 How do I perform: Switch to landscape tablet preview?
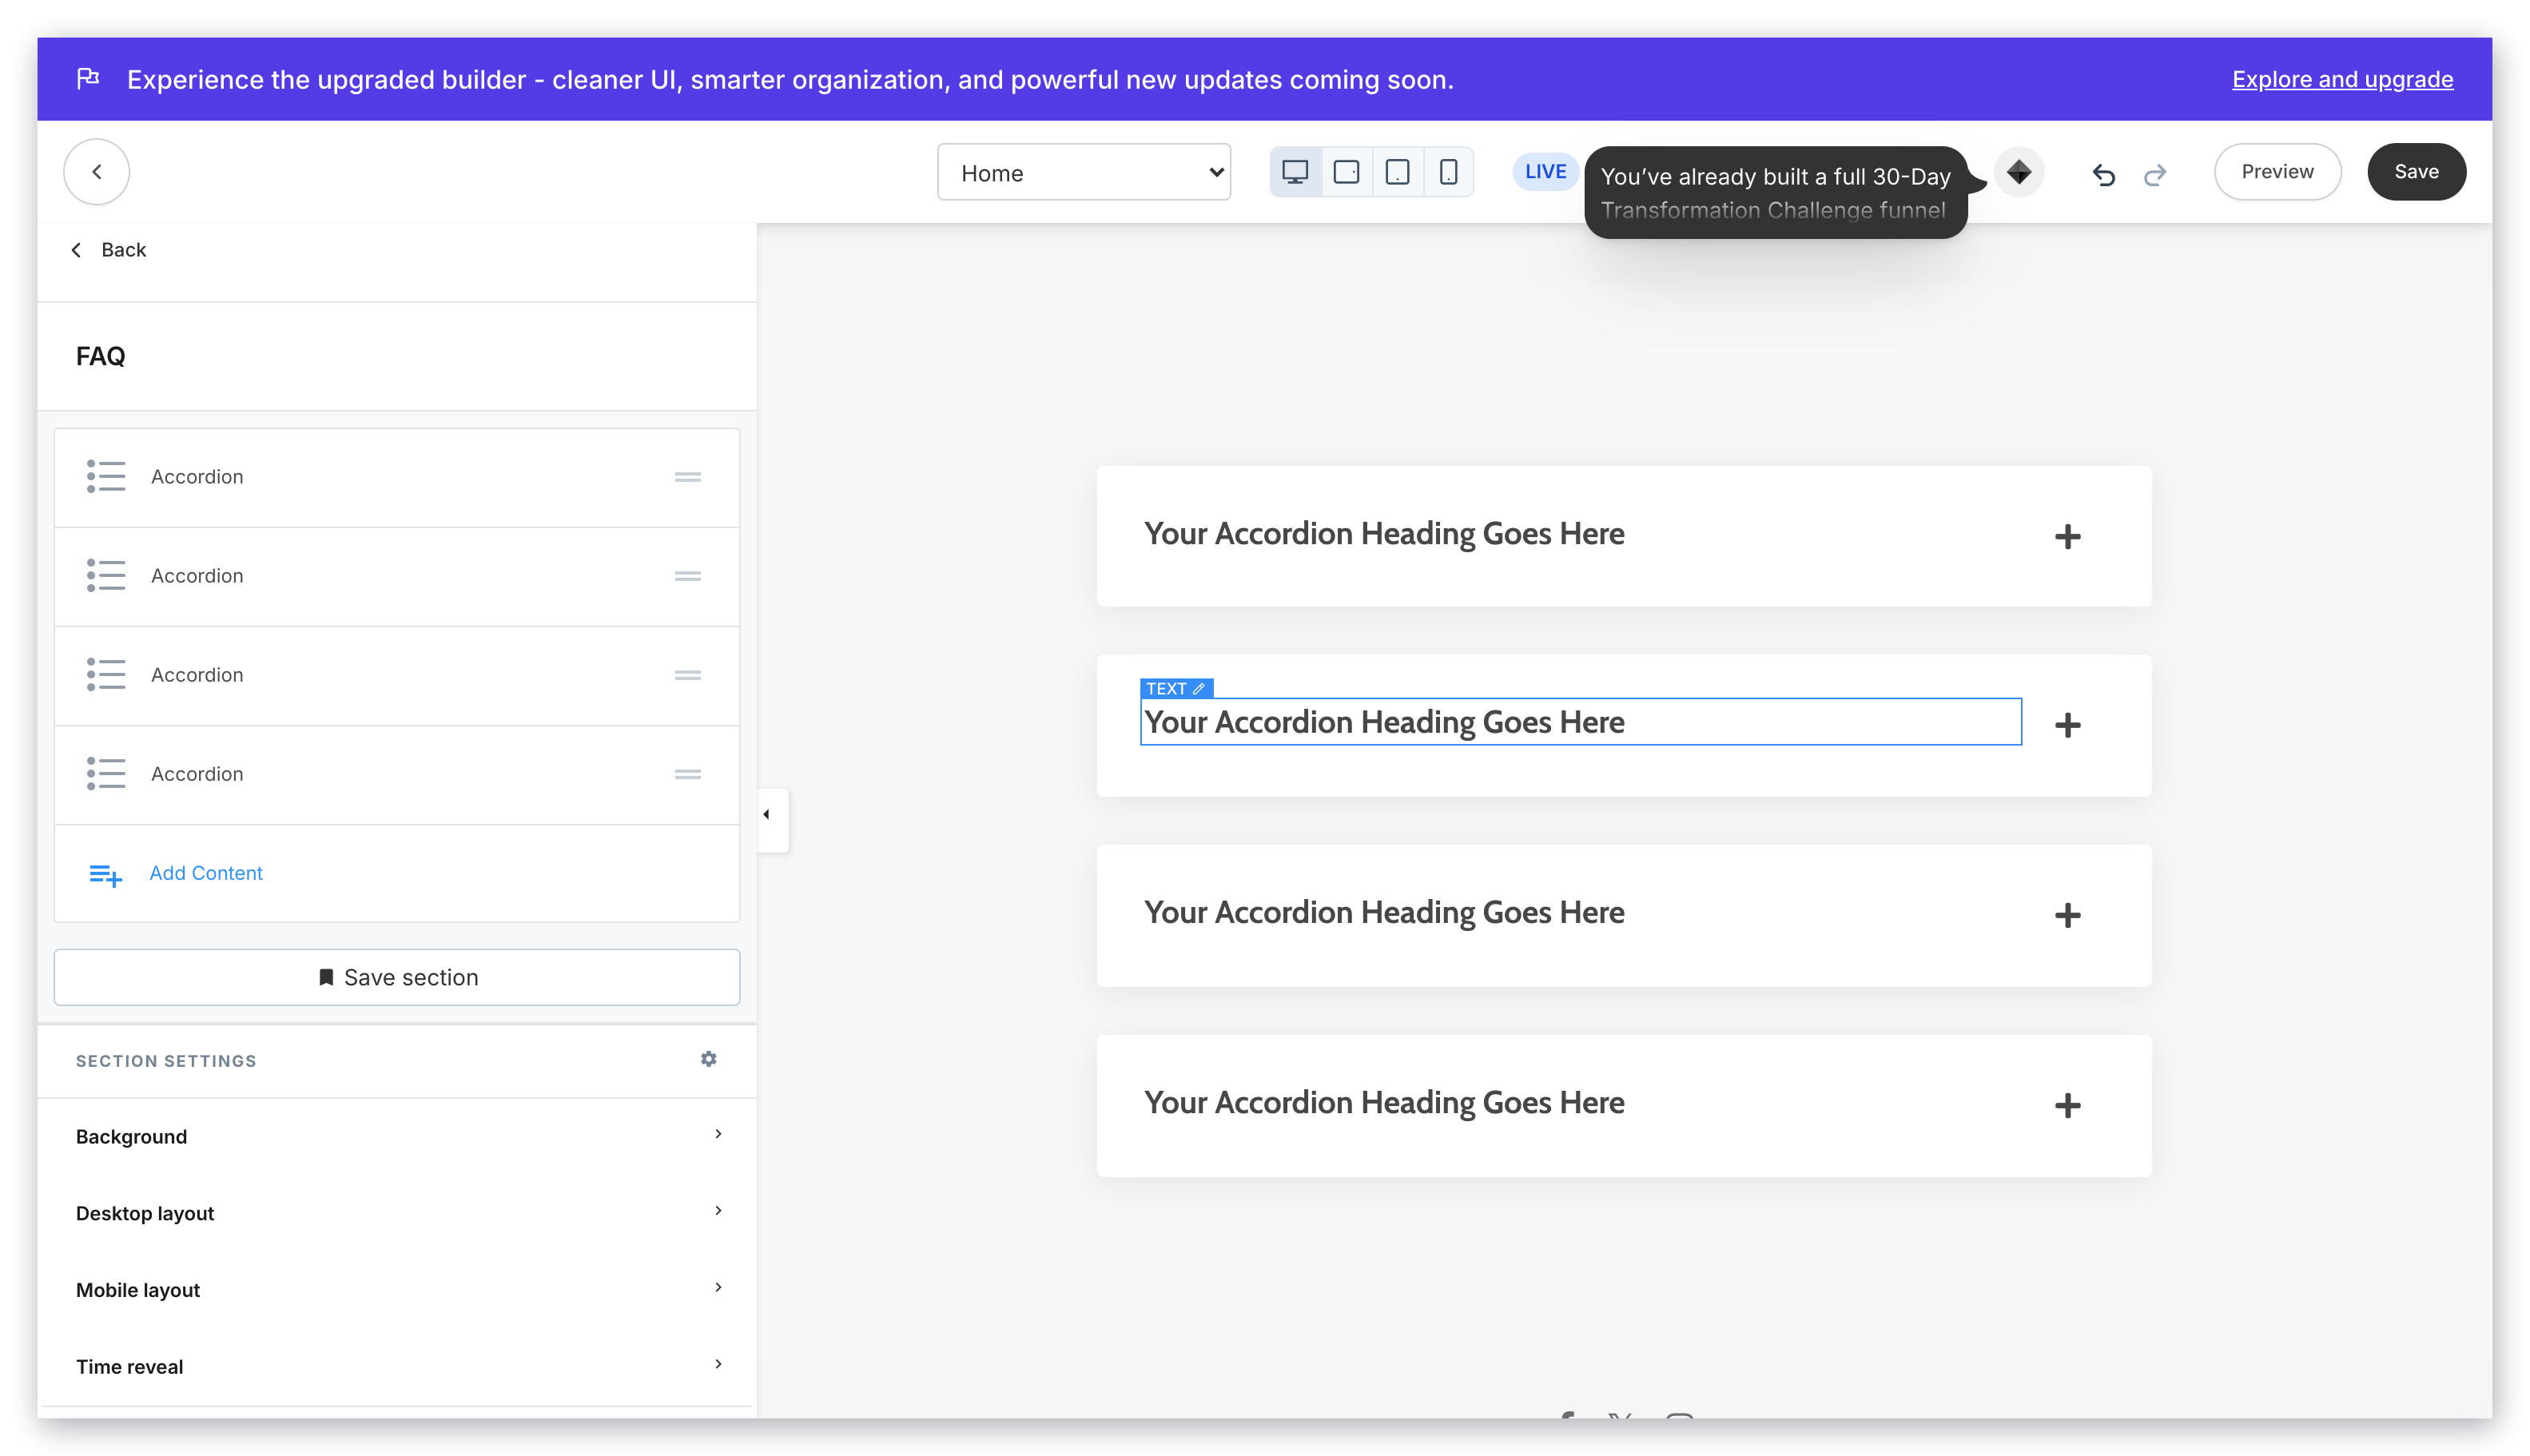[1346, 172]
